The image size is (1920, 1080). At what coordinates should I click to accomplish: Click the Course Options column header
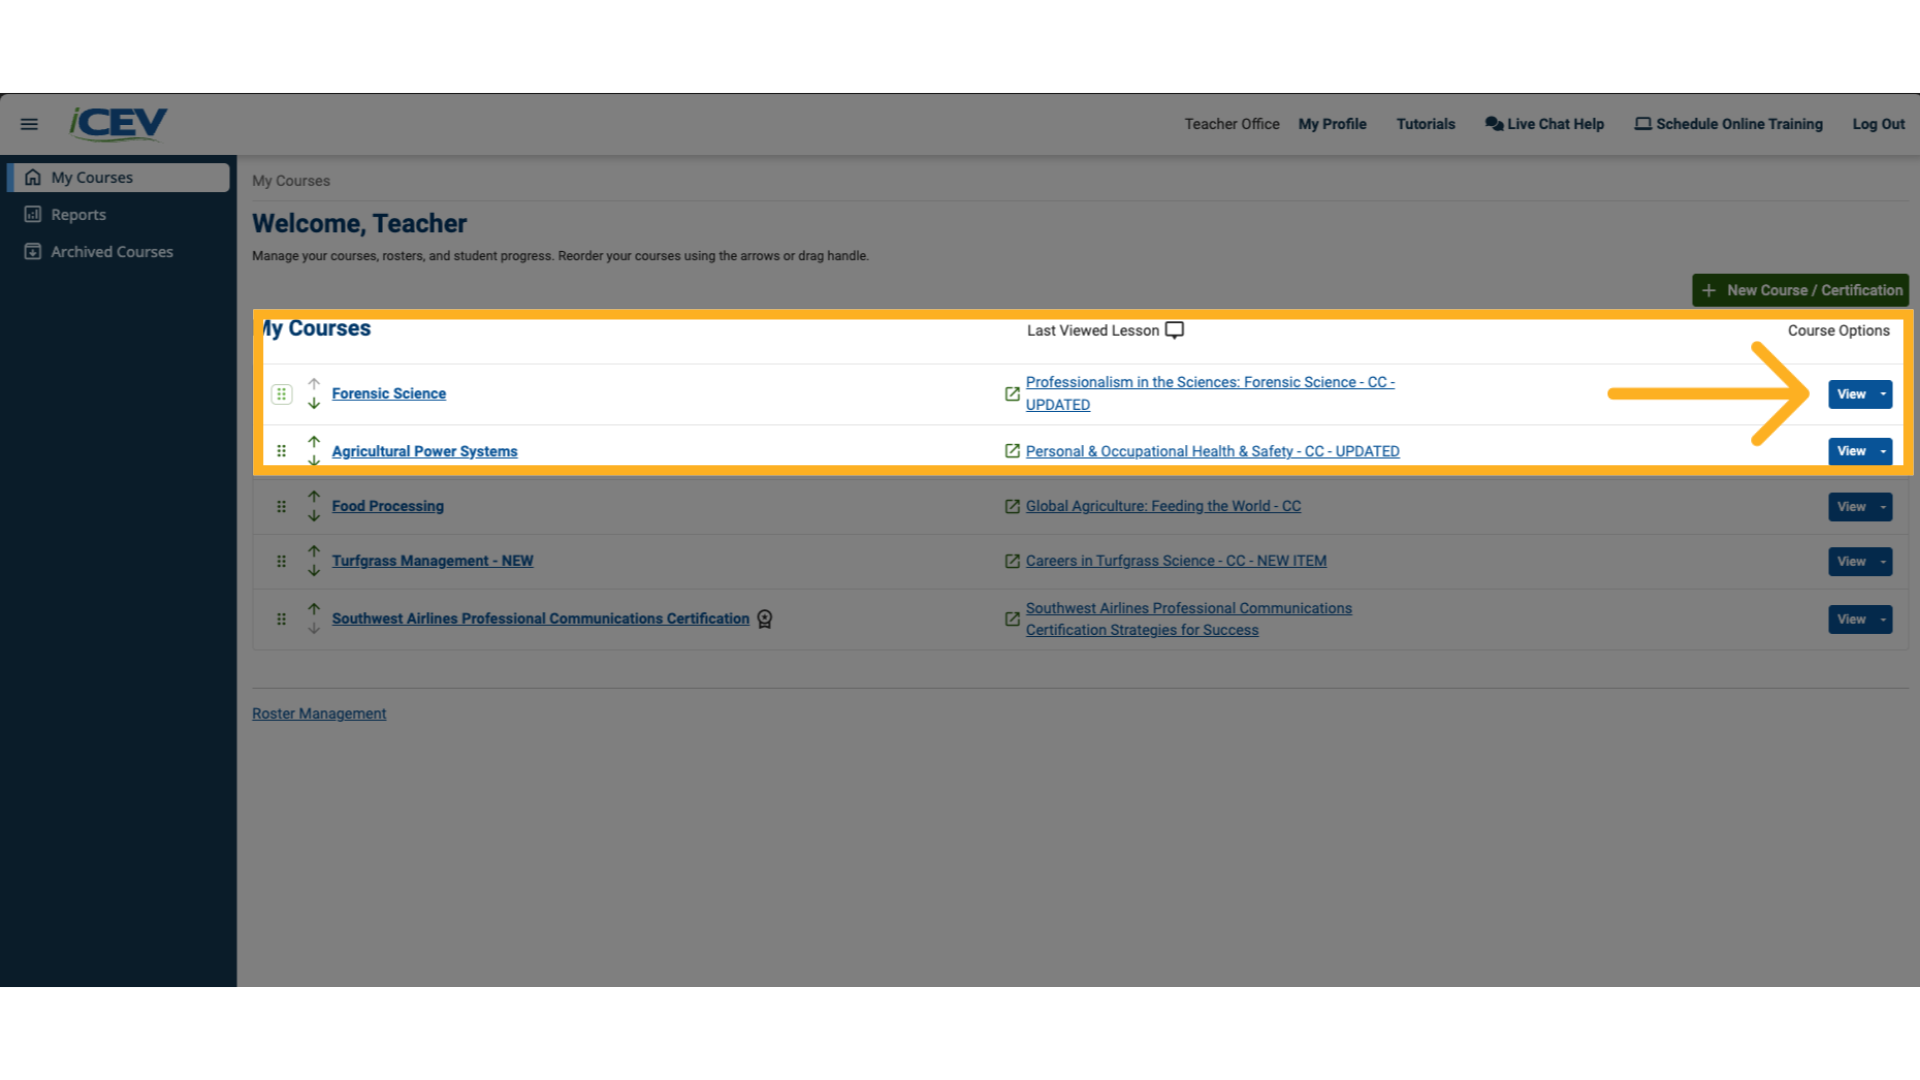pyautogui.click(x=1839, y=331)
